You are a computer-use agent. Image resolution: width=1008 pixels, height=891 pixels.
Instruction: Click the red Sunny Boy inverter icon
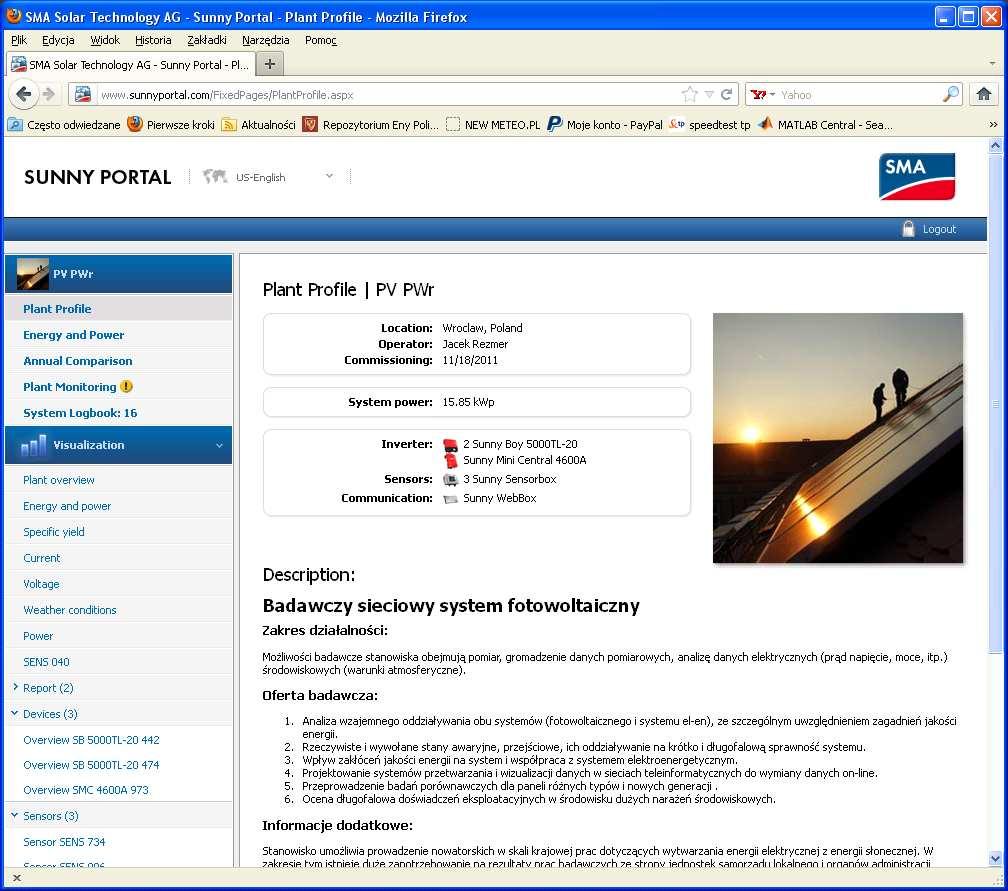pyautogui.click(x=451, y=444)
